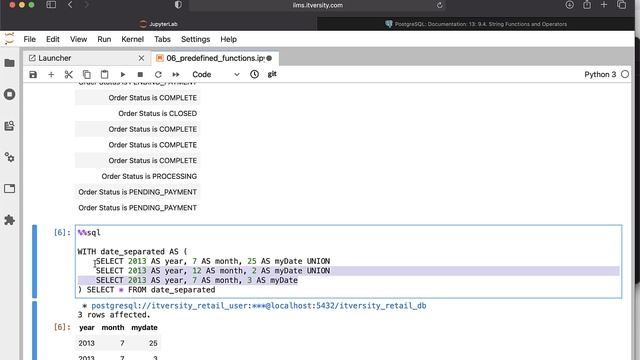The height and width of the screenshot is (360, 640).
Task: Click the '3 rows affected.' output text
Action: click(114, 315)
